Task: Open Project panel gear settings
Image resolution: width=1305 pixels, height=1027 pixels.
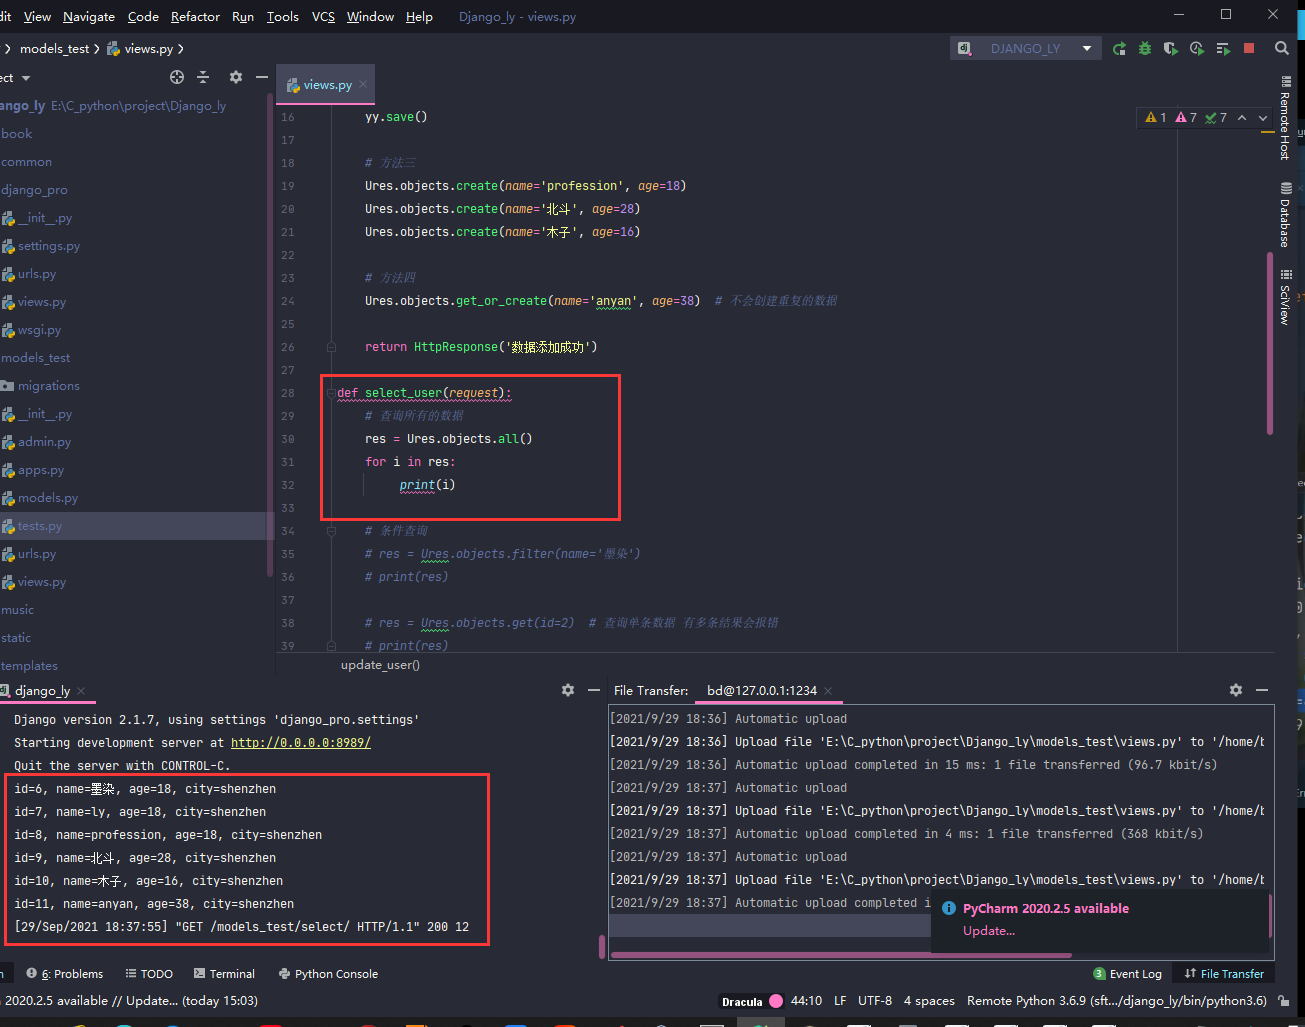Action: pos(236,77)
